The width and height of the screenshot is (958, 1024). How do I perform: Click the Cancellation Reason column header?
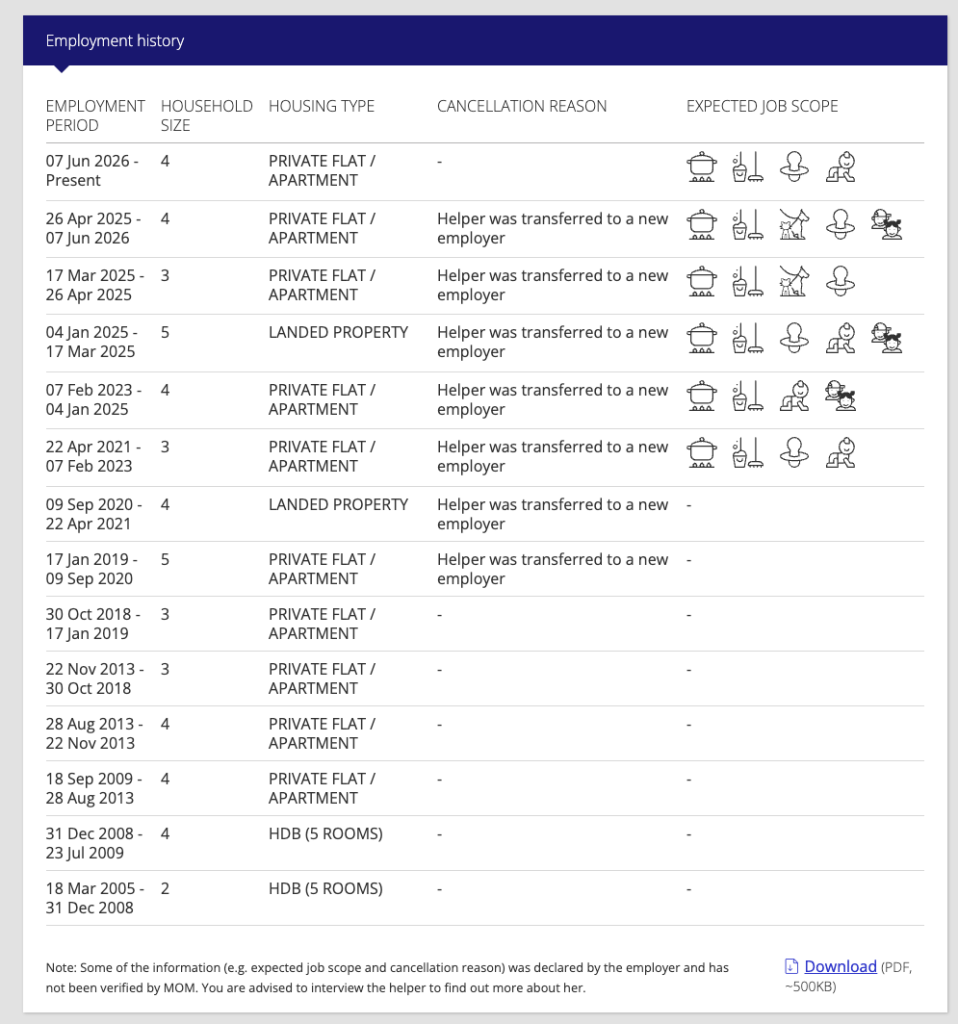pyautogui.click(x=522, y=106)
